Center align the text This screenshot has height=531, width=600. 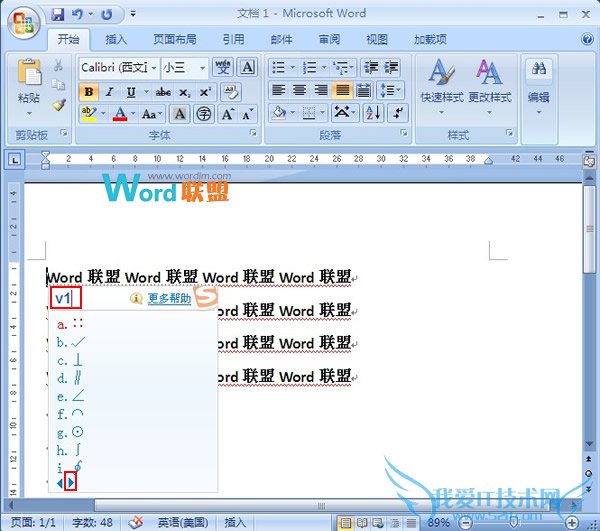pyautogui.click(x=299, y=90)
